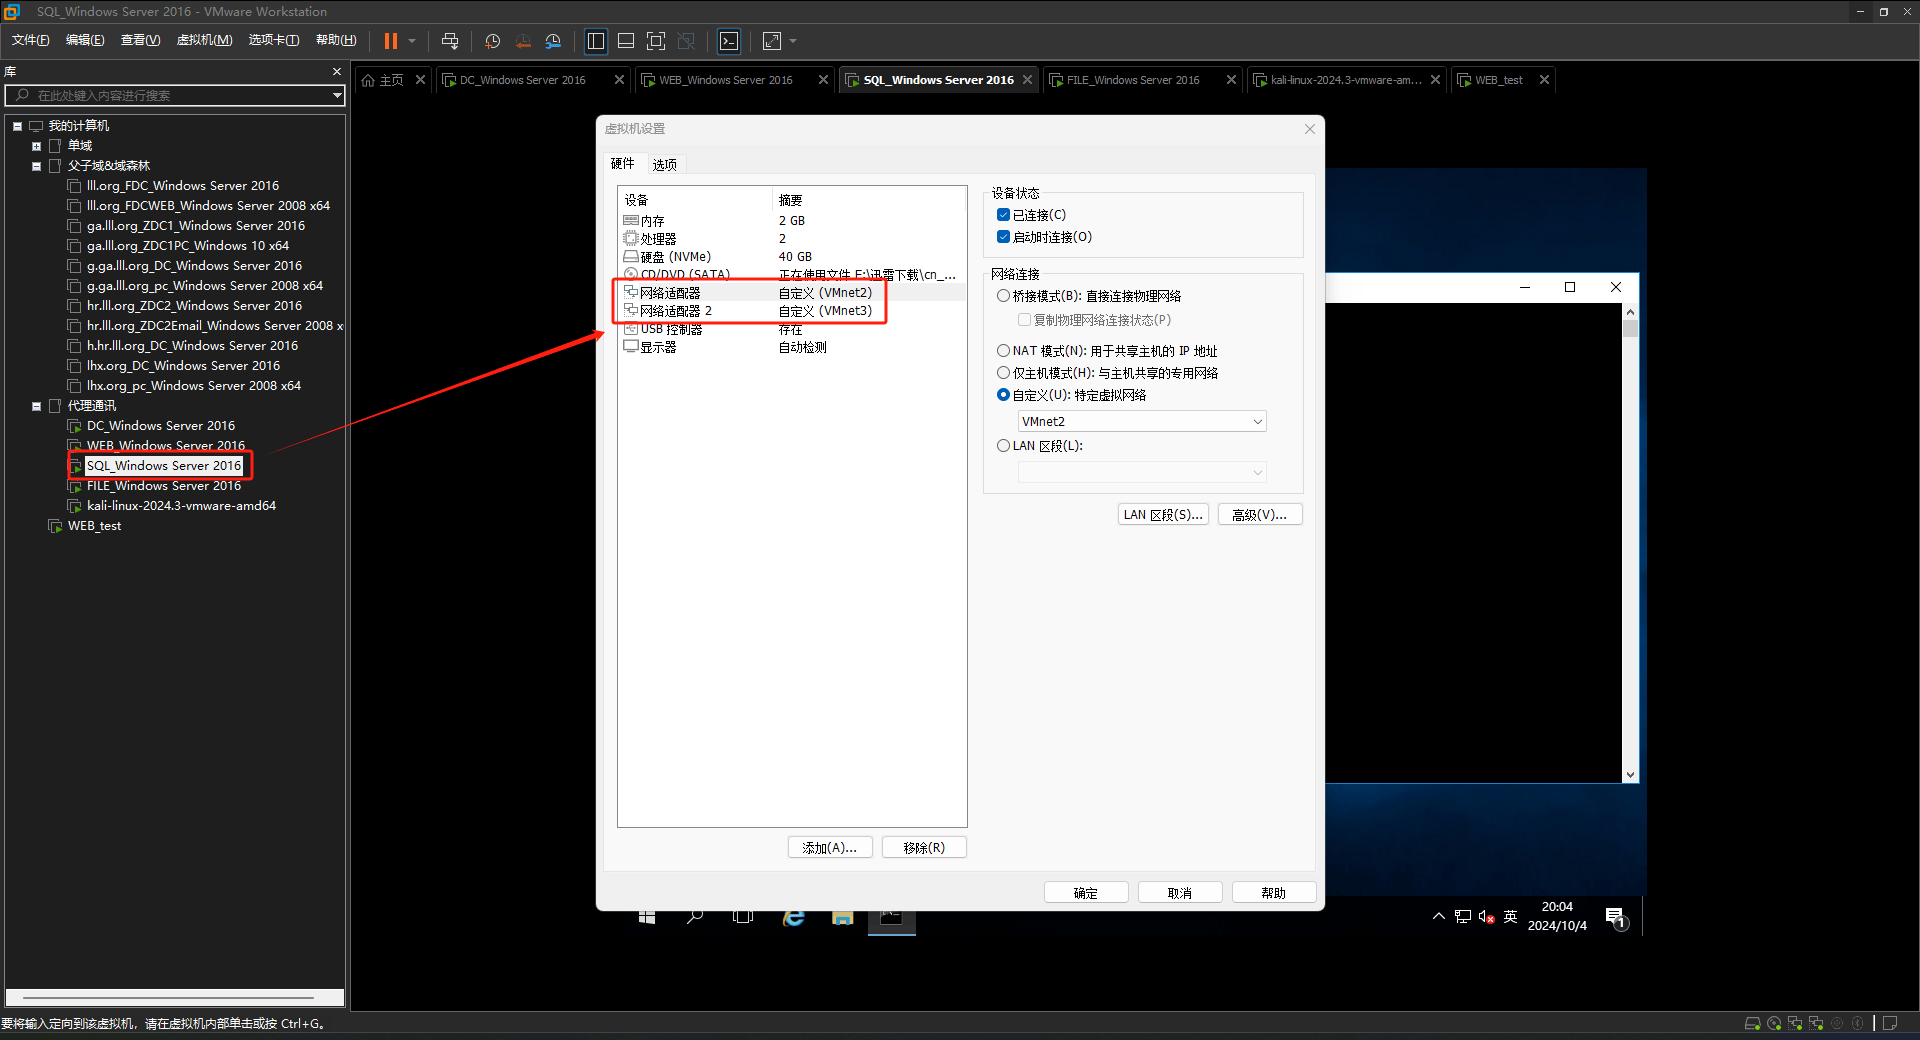Select WEB_test in the library tree
The width and height of the screenshot is (1920, 1040).
(94, 526)
